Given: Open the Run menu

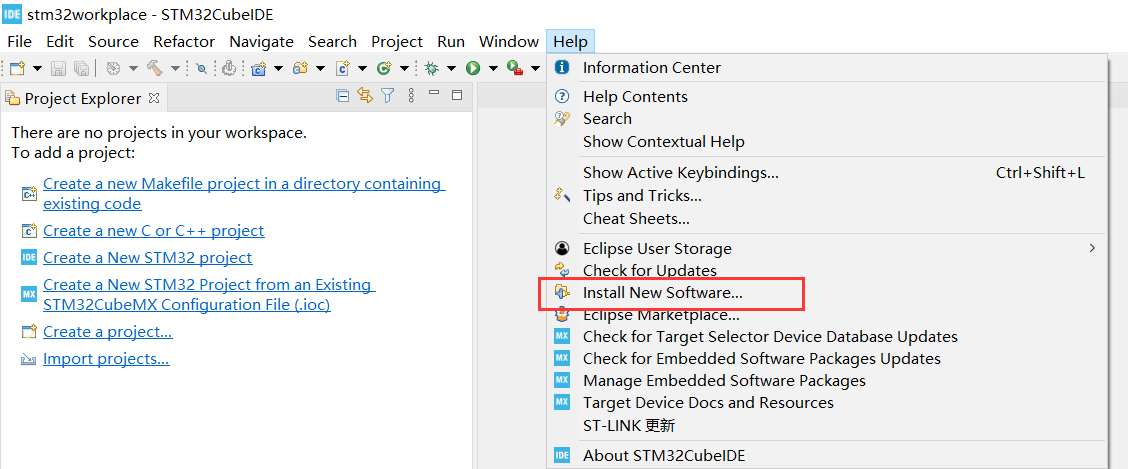Looking at the screenshot, I should (x=451, y=42).
